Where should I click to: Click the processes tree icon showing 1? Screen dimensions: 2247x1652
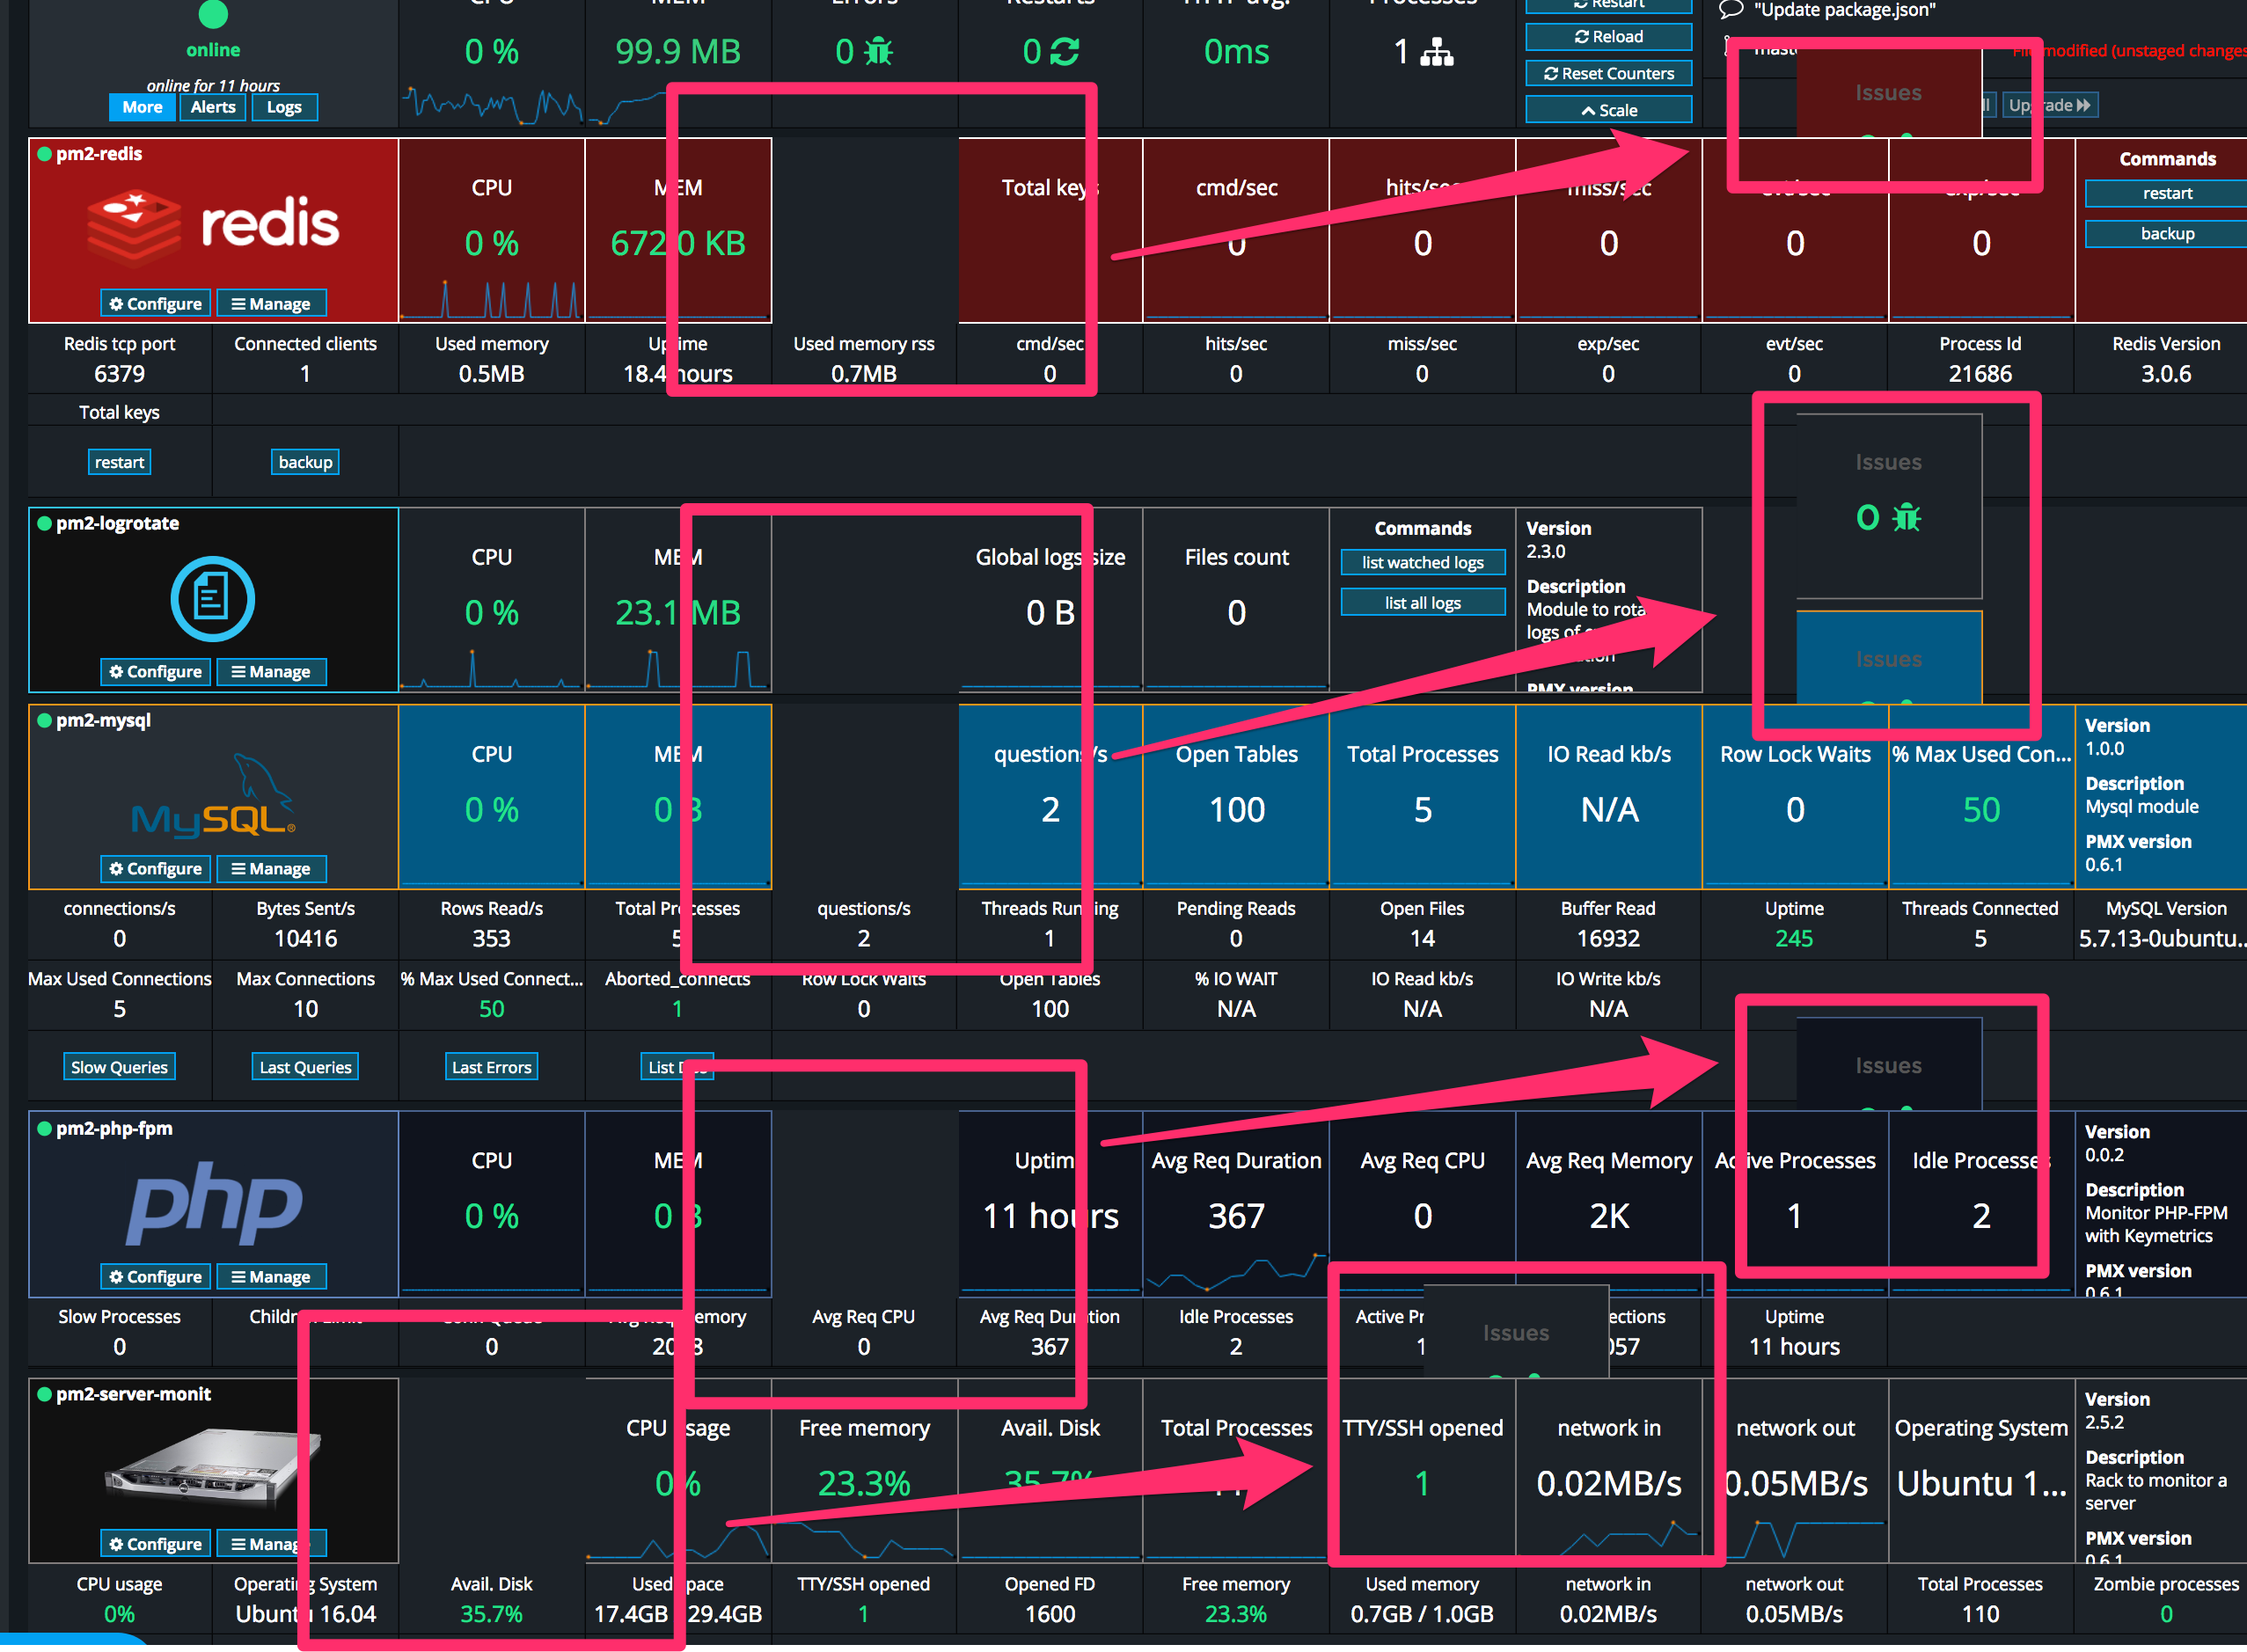[1437, 51]
